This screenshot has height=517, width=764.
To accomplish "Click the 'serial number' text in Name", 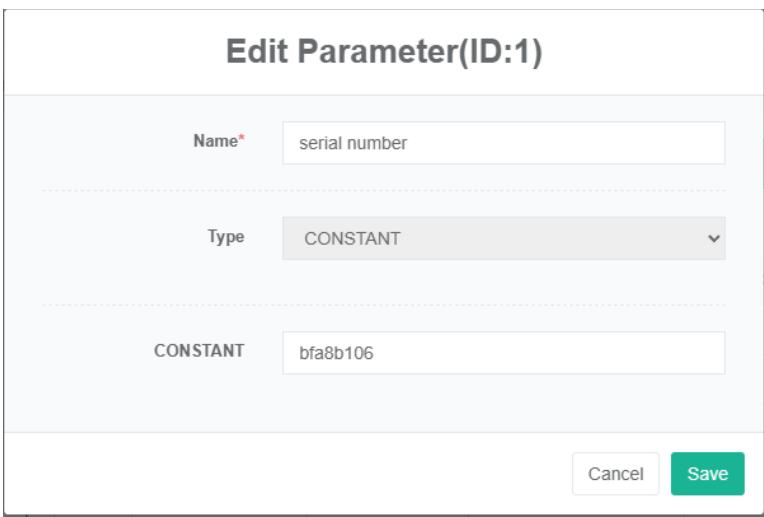I will (352, 143).
